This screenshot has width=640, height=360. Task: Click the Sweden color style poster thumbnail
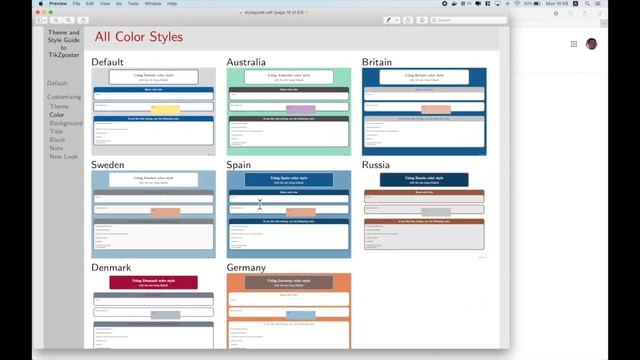(153, 214)
